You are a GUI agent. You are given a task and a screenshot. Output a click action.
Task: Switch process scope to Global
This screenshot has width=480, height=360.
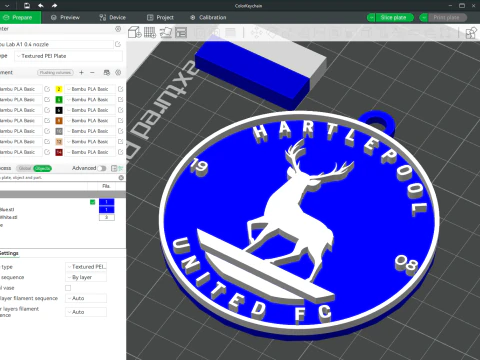[25, 168]
